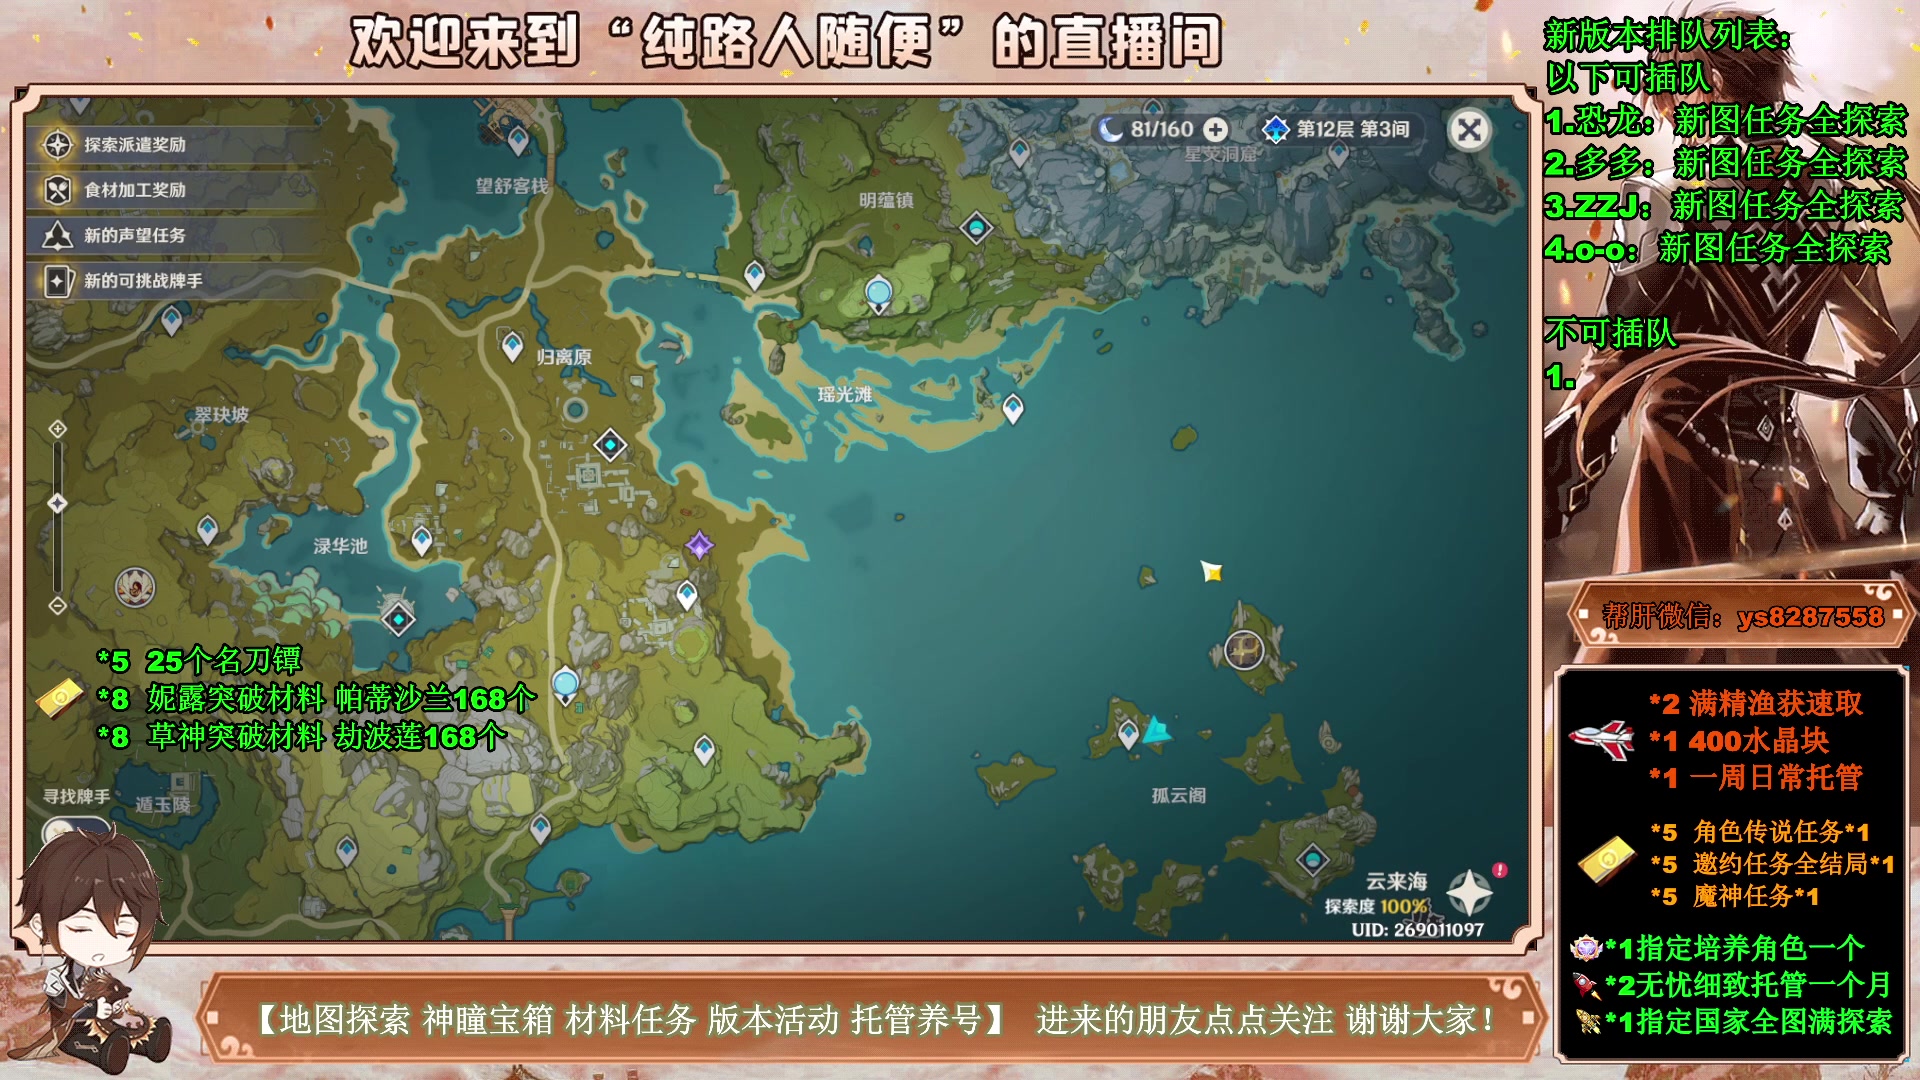Select teleport waypoint west of 渌华池
Image resolution: width=1920 pixels, height=1080 pixels.
[x=207, y=529]
